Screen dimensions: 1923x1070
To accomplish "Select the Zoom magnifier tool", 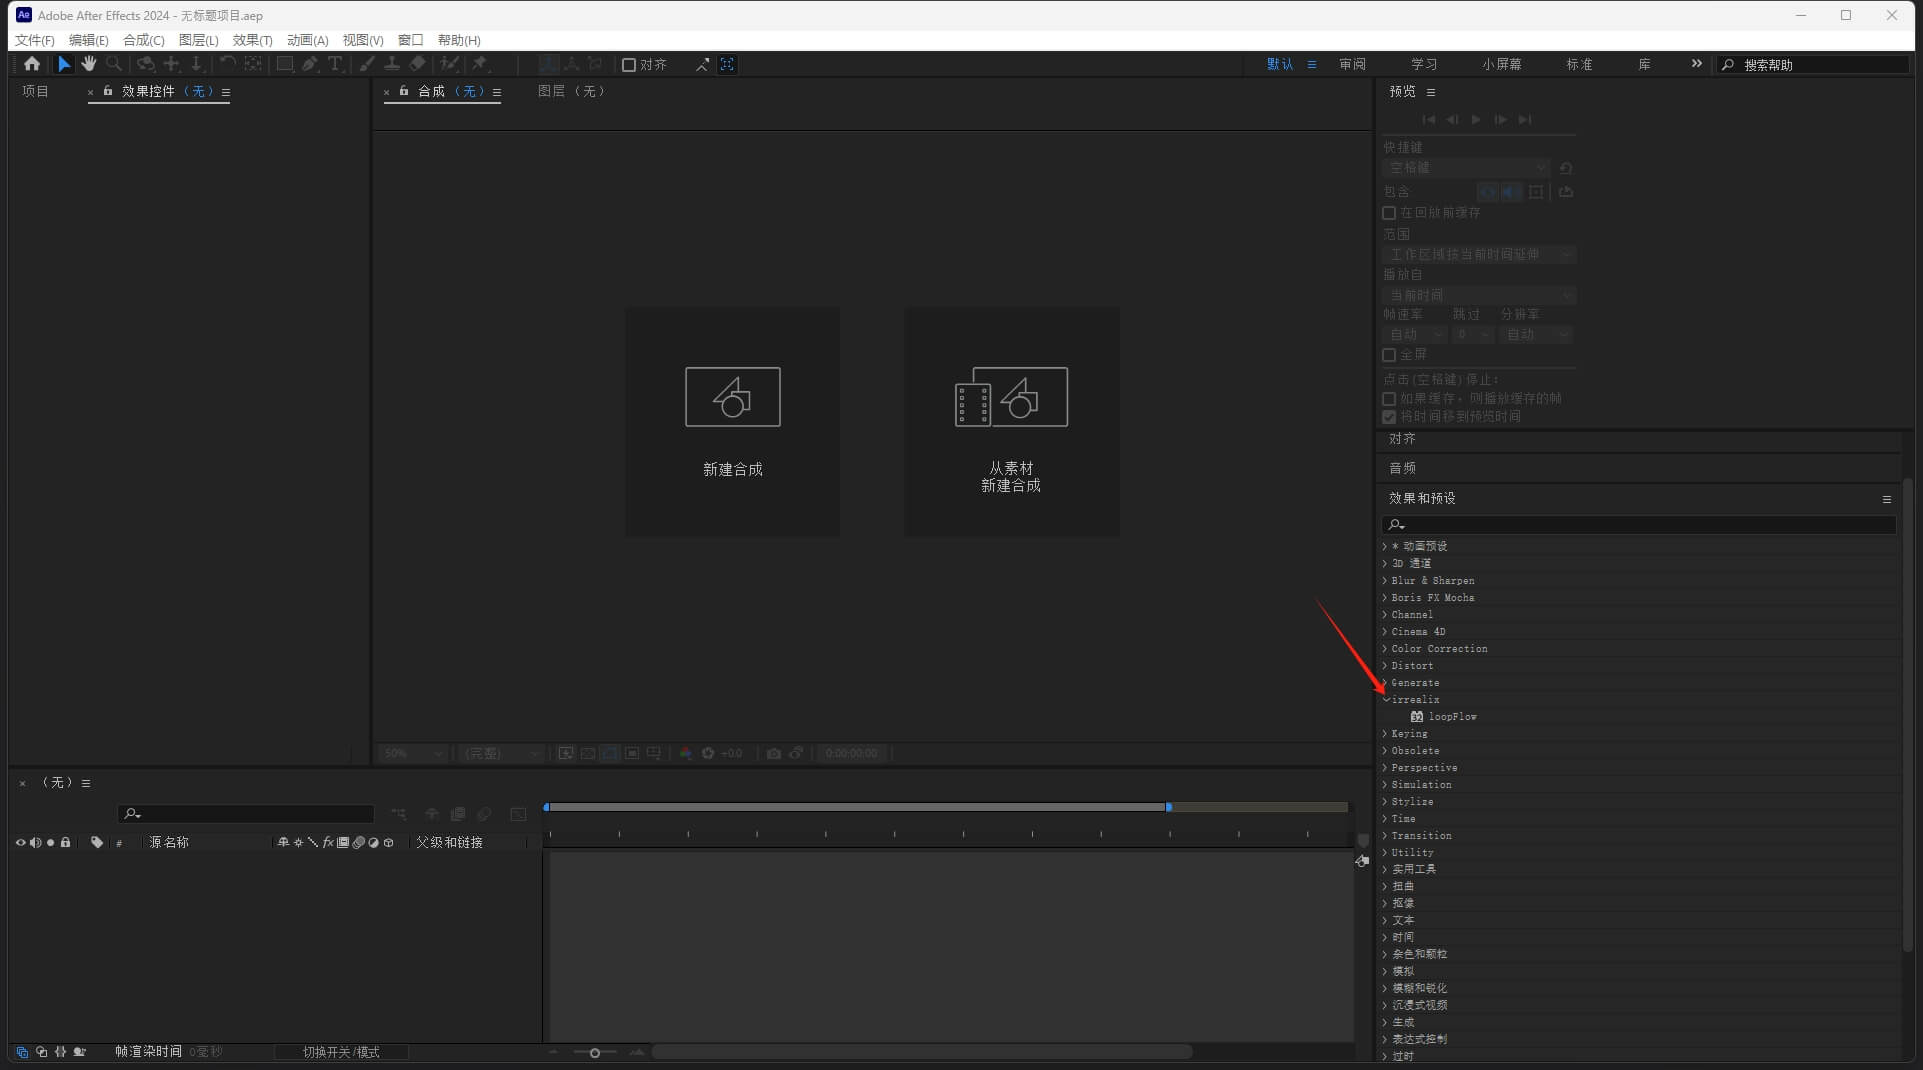I will pos(114,64).
